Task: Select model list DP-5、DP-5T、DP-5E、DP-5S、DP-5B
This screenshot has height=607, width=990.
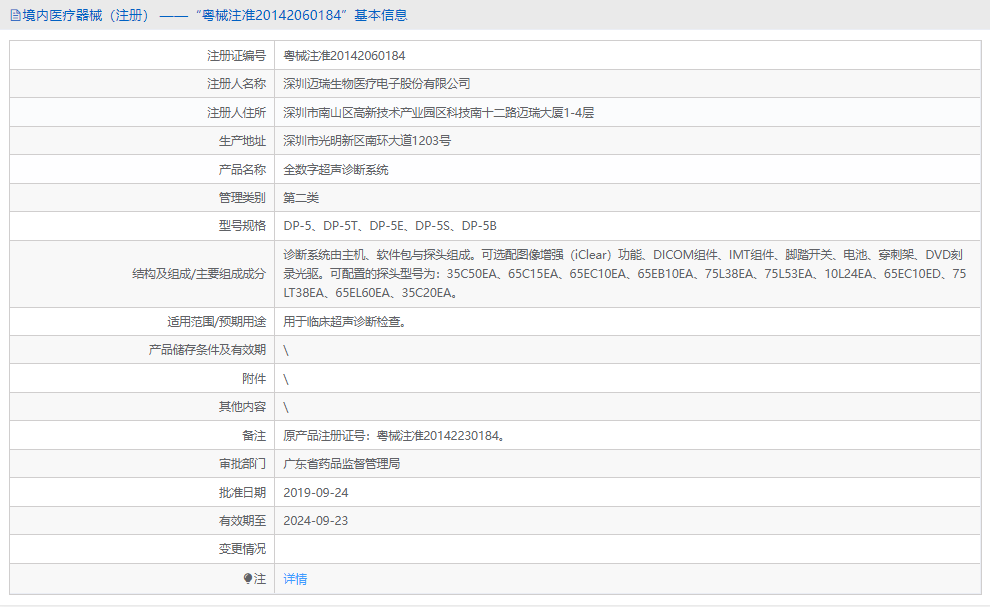Action: [x=390, y=226]
